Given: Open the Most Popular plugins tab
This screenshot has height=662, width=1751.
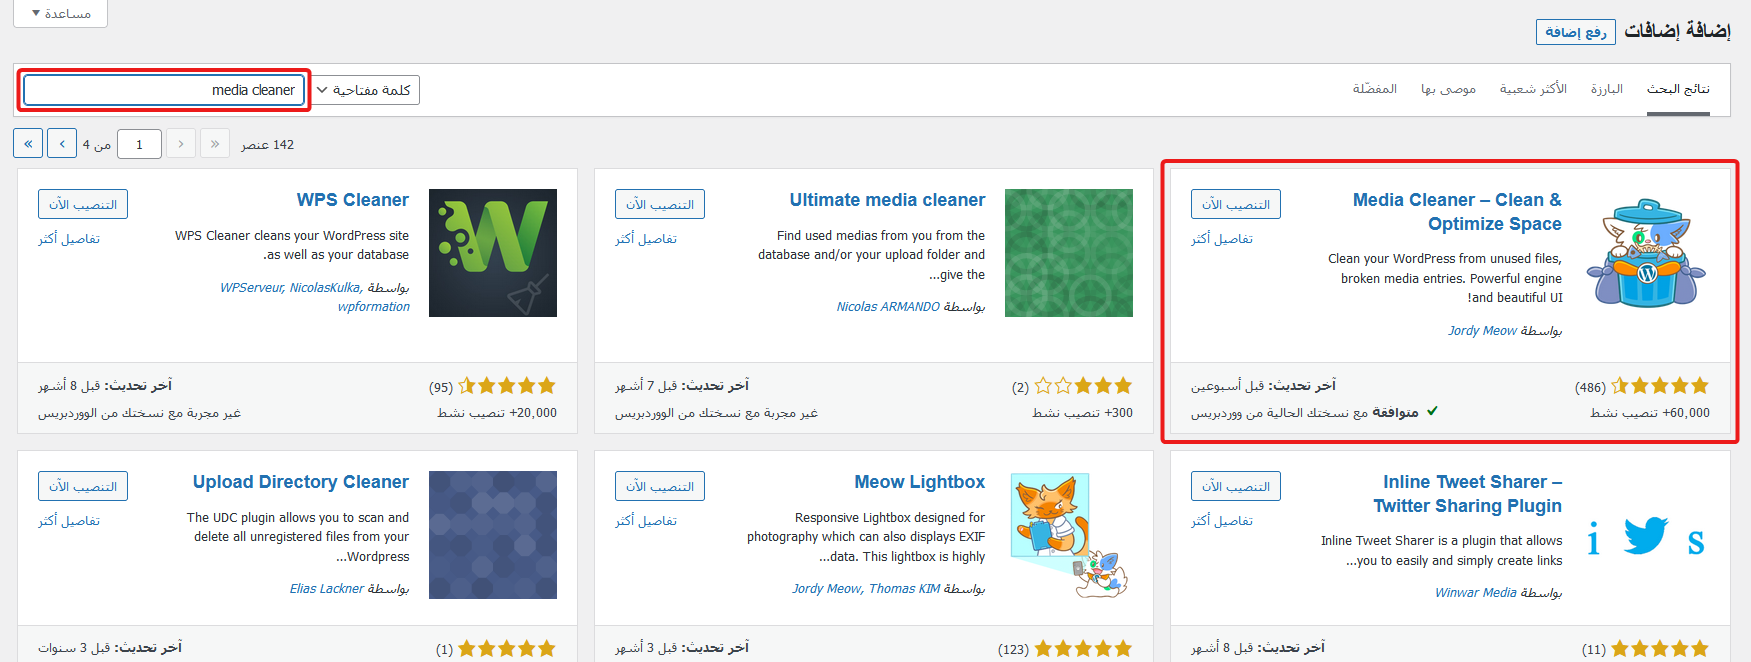Looking at the screenshot, I should point(1533,89).
